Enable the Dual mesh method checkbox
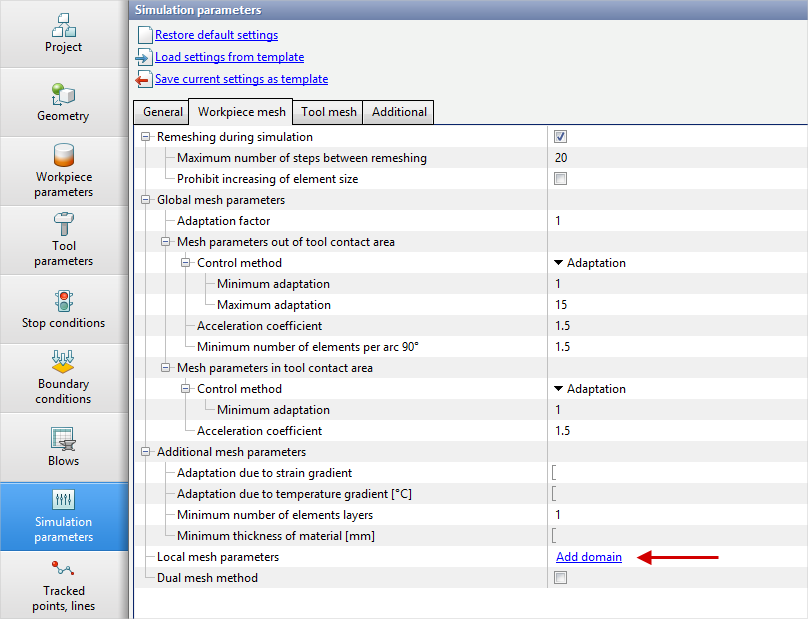 (x=560, y=578)
